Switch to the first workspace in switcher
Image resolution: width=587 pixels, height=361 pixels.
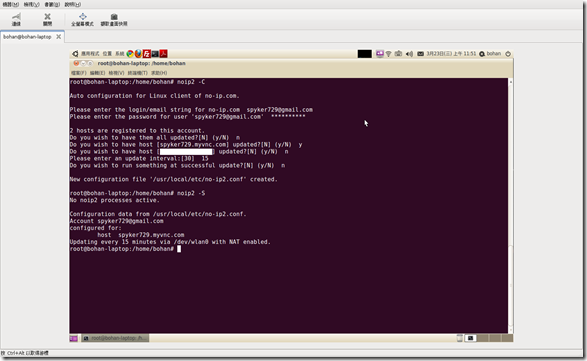pos(470,338)
